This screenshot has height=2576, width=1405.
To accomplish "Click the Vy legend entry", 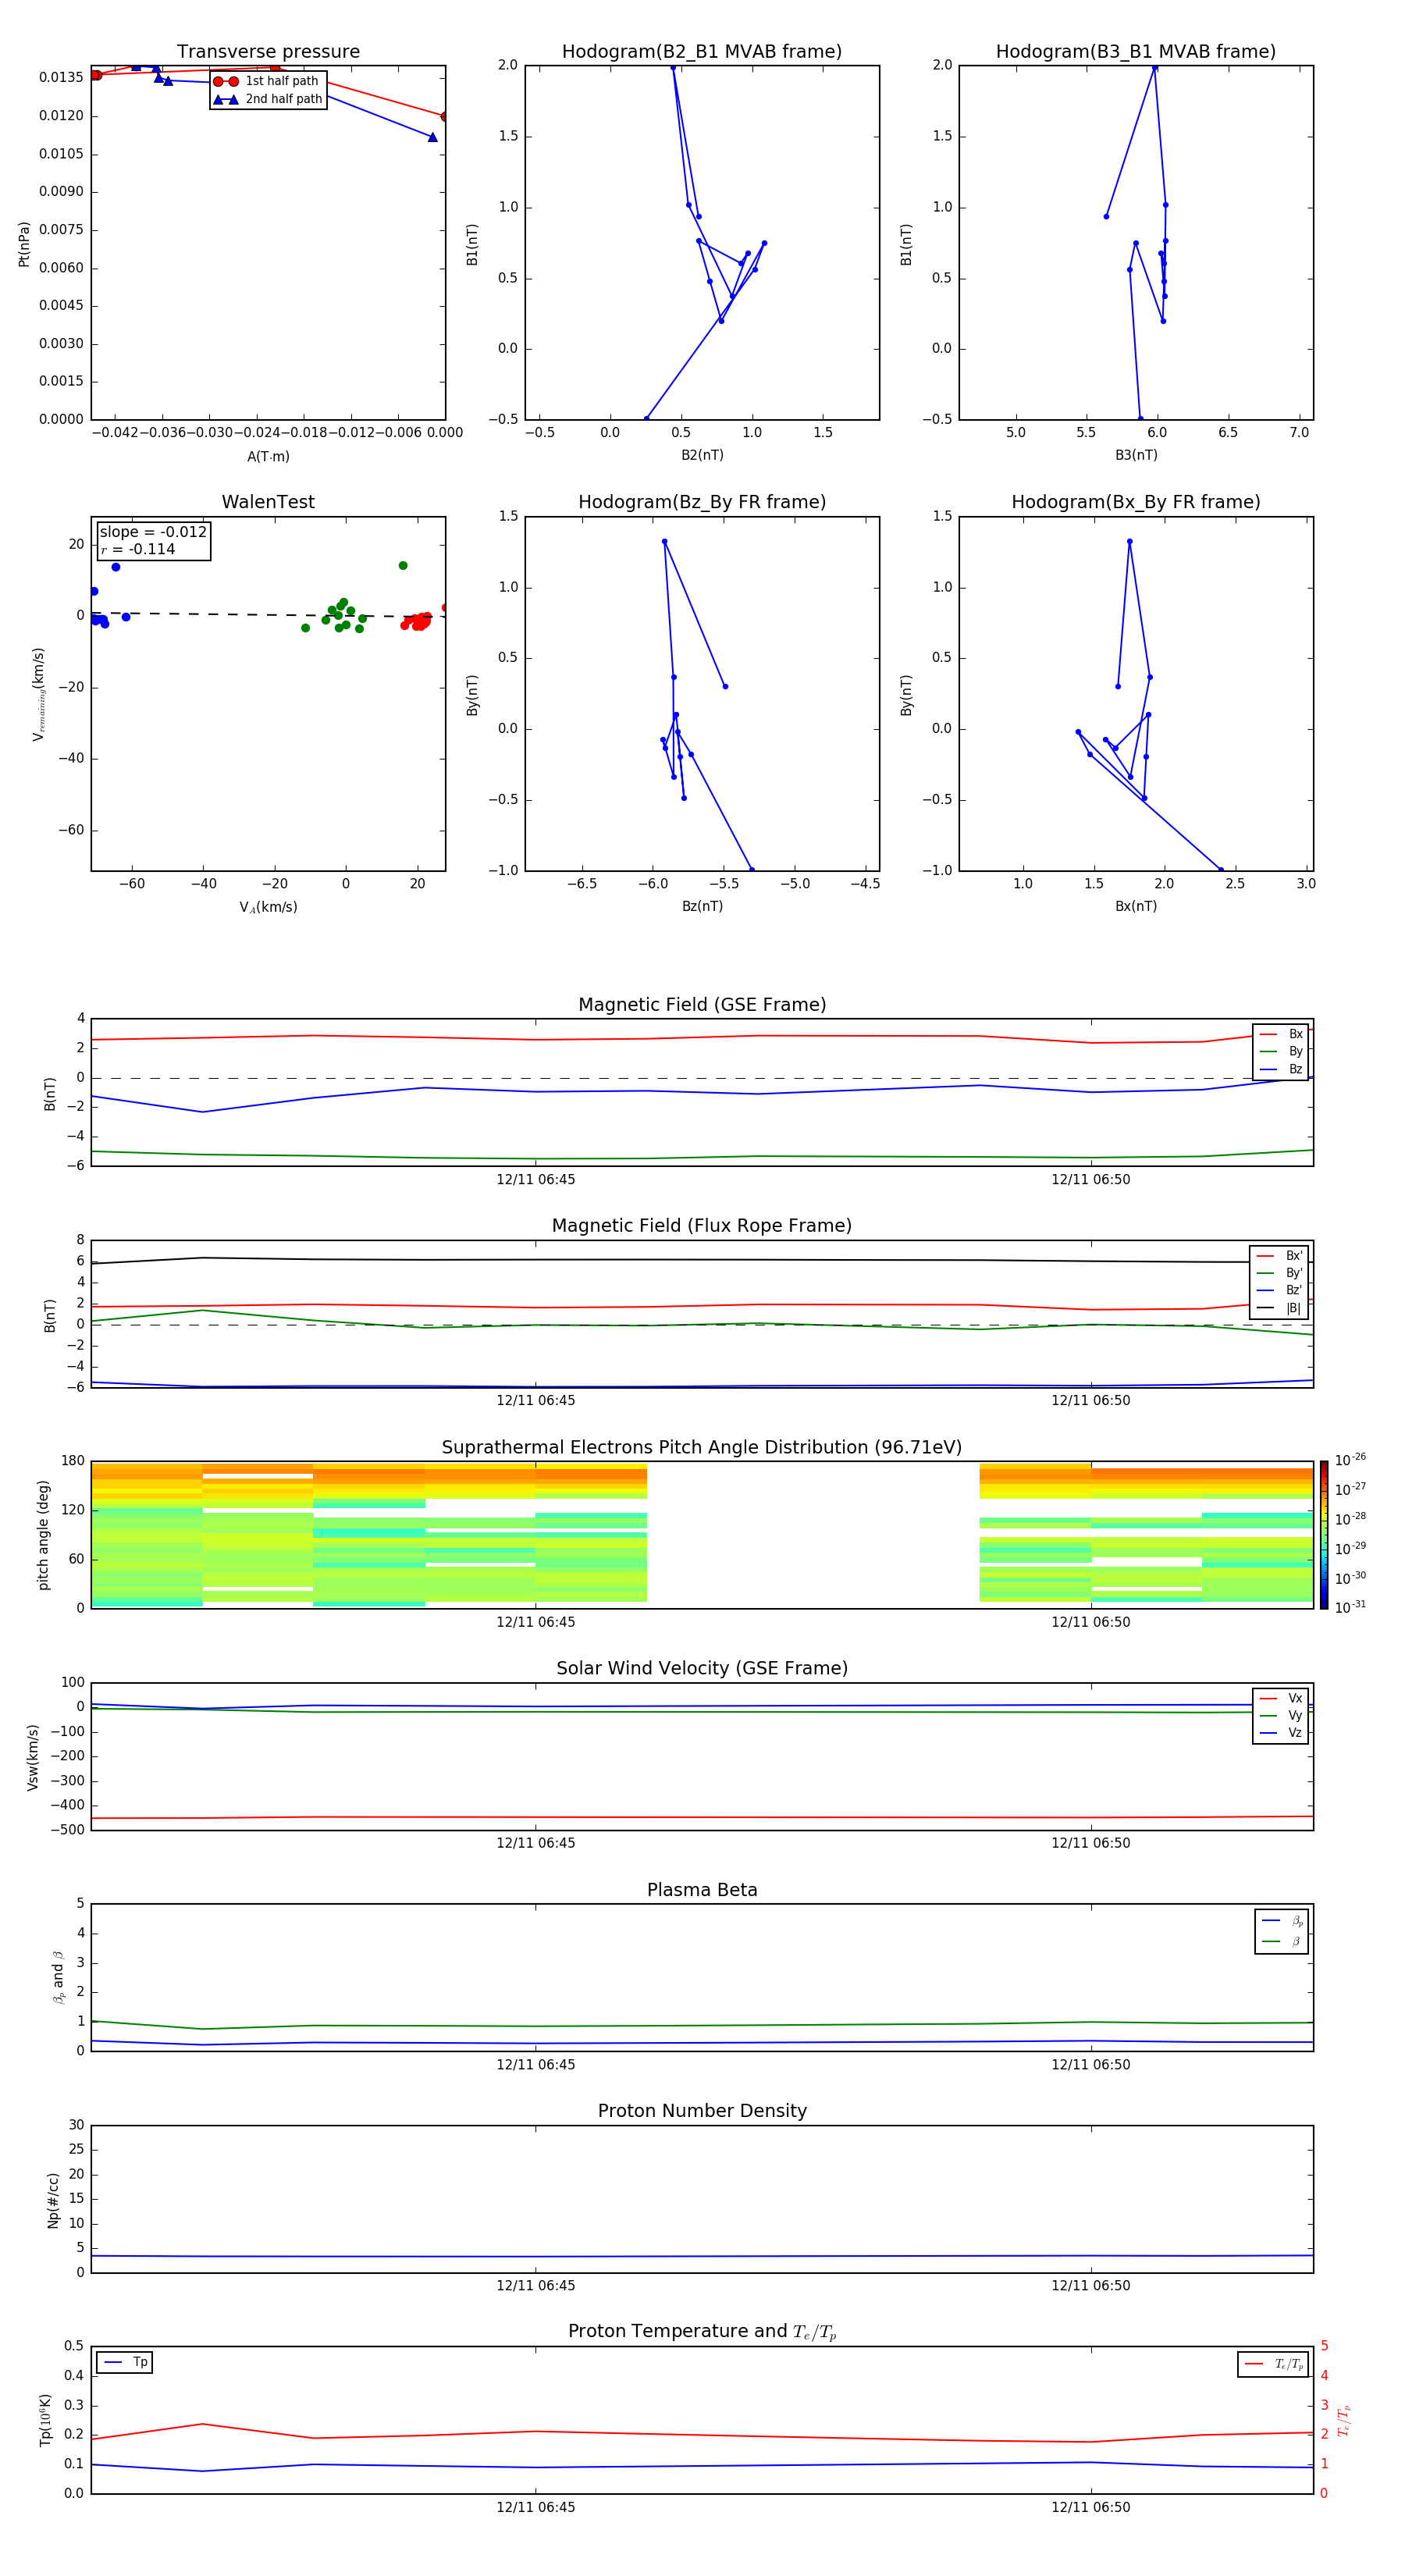I will click(x=1281, y=1715).
